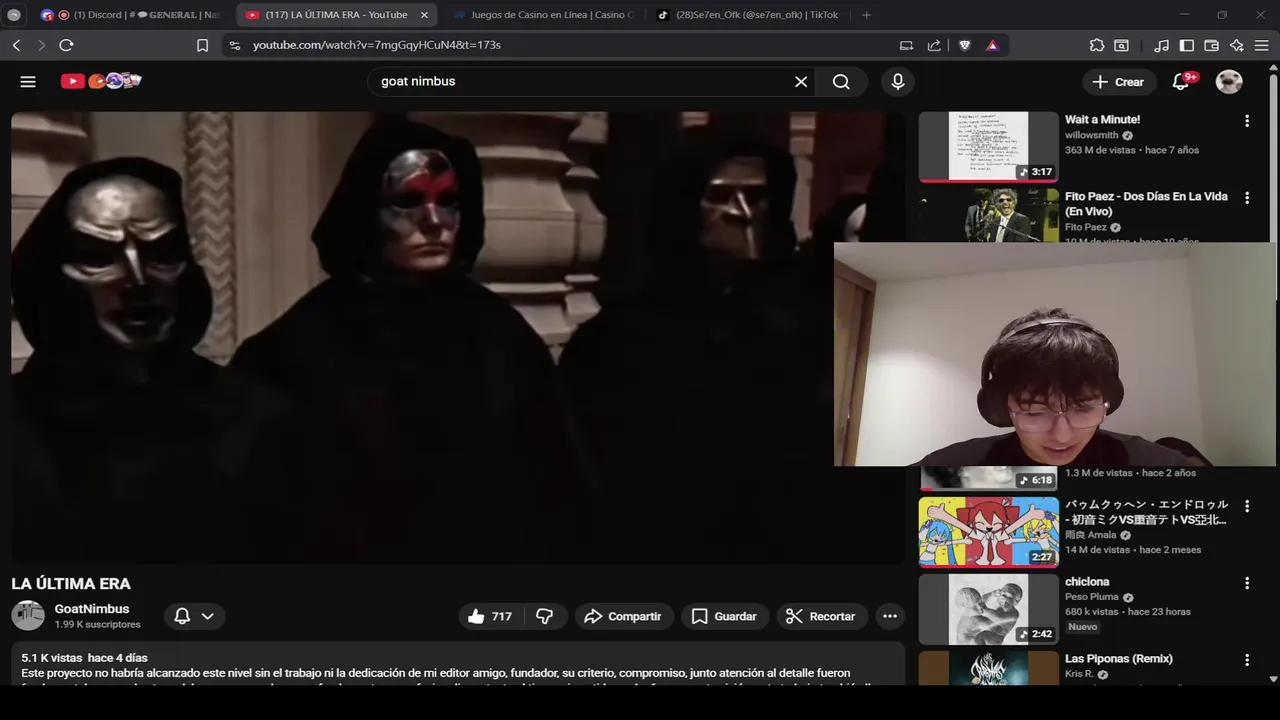
Task: Open more actions for the video
Action: pos(890,616)
